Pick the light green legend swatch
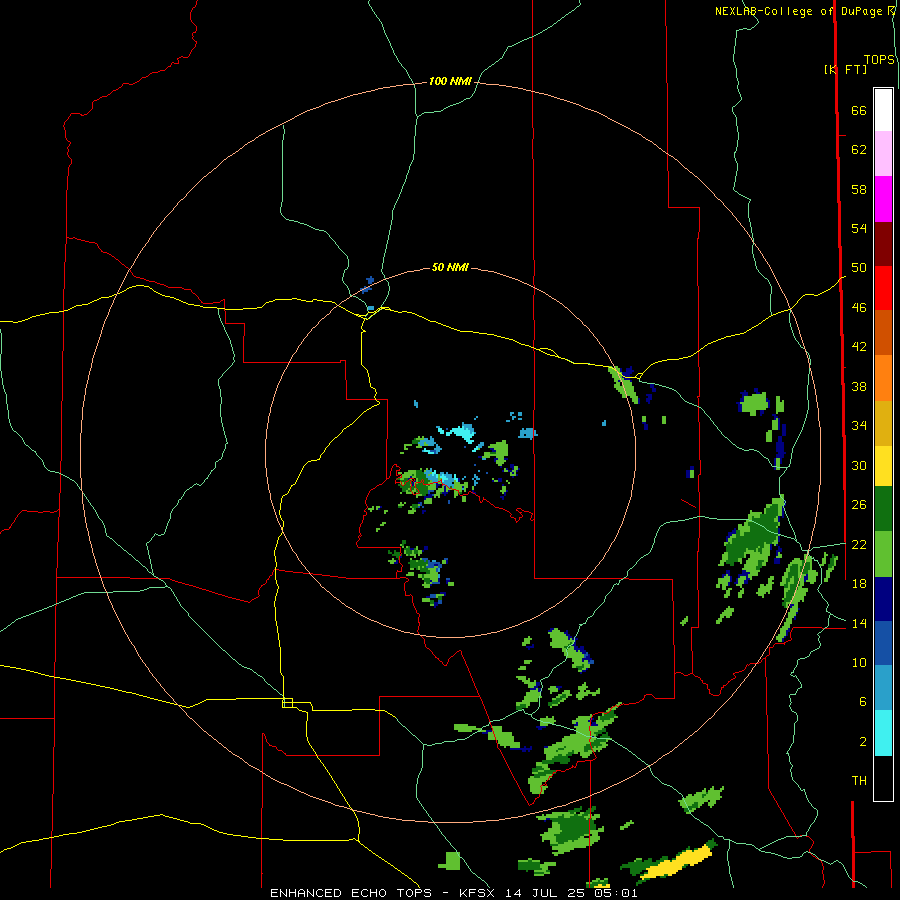Screen dimensions: 900x900 click(x=883, y=554)
